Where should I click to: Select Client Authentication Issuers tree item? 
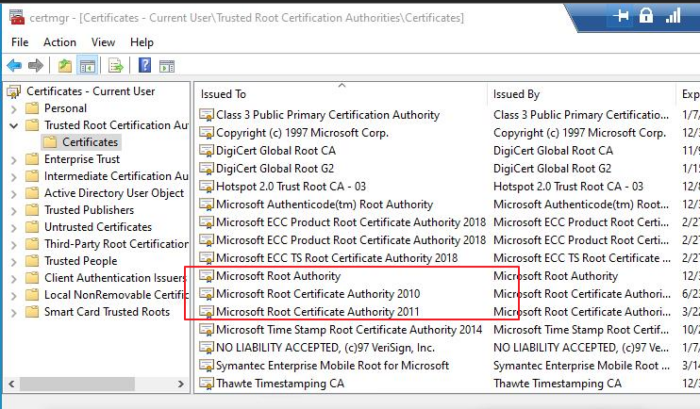(x=115, y=278)
